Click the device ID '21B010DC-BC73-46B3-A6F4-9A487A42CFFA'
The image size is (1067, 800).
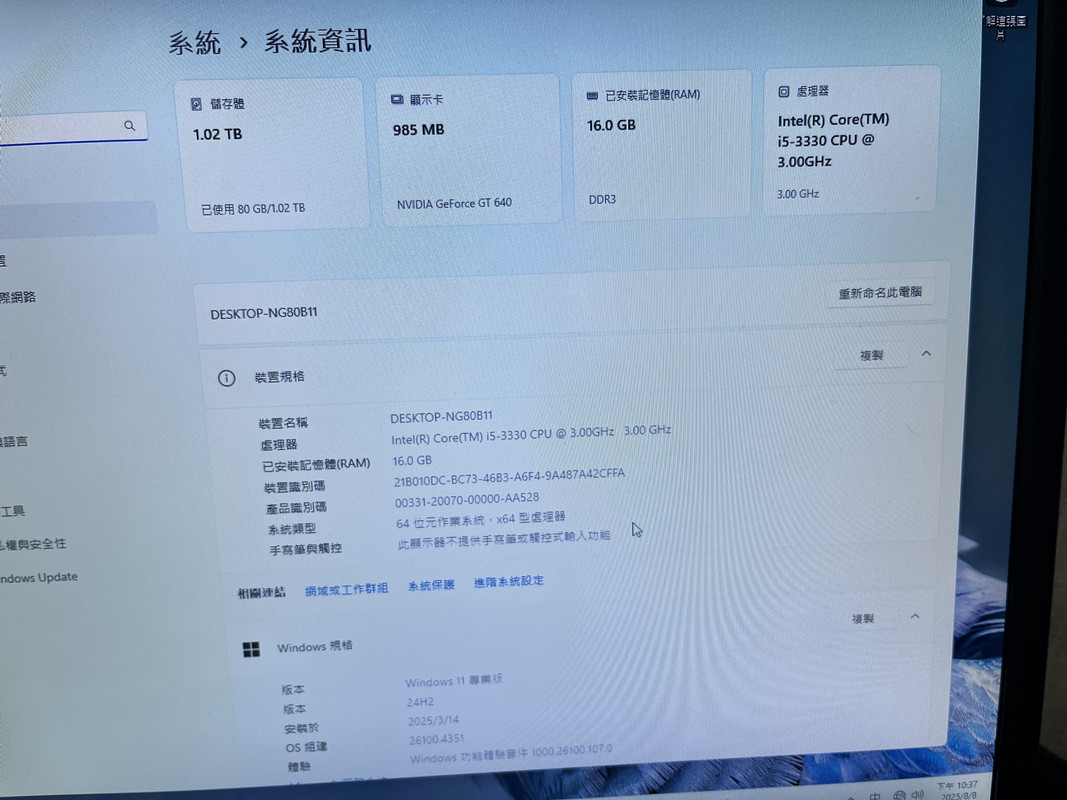pyautogui.click(x=509, y=477)
